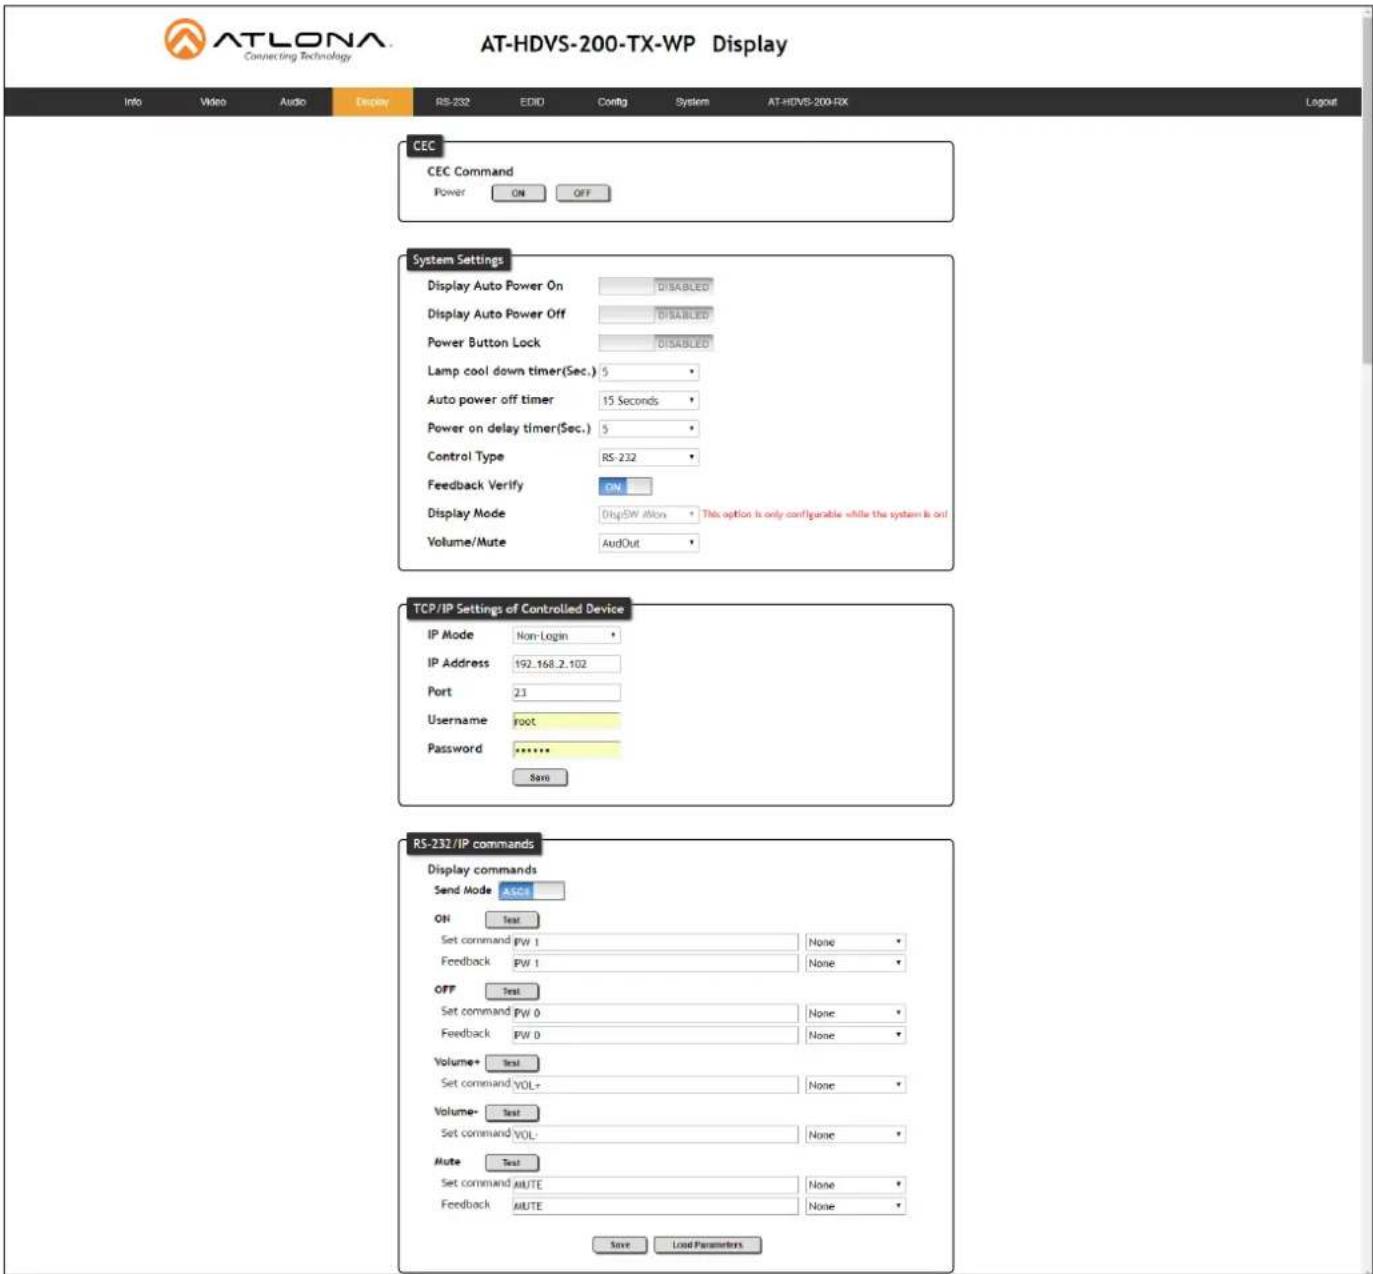Image resolution: width=1373 pixels, height=1274 pixels.
Task: Open the Video tab
Action: (213, 102)
